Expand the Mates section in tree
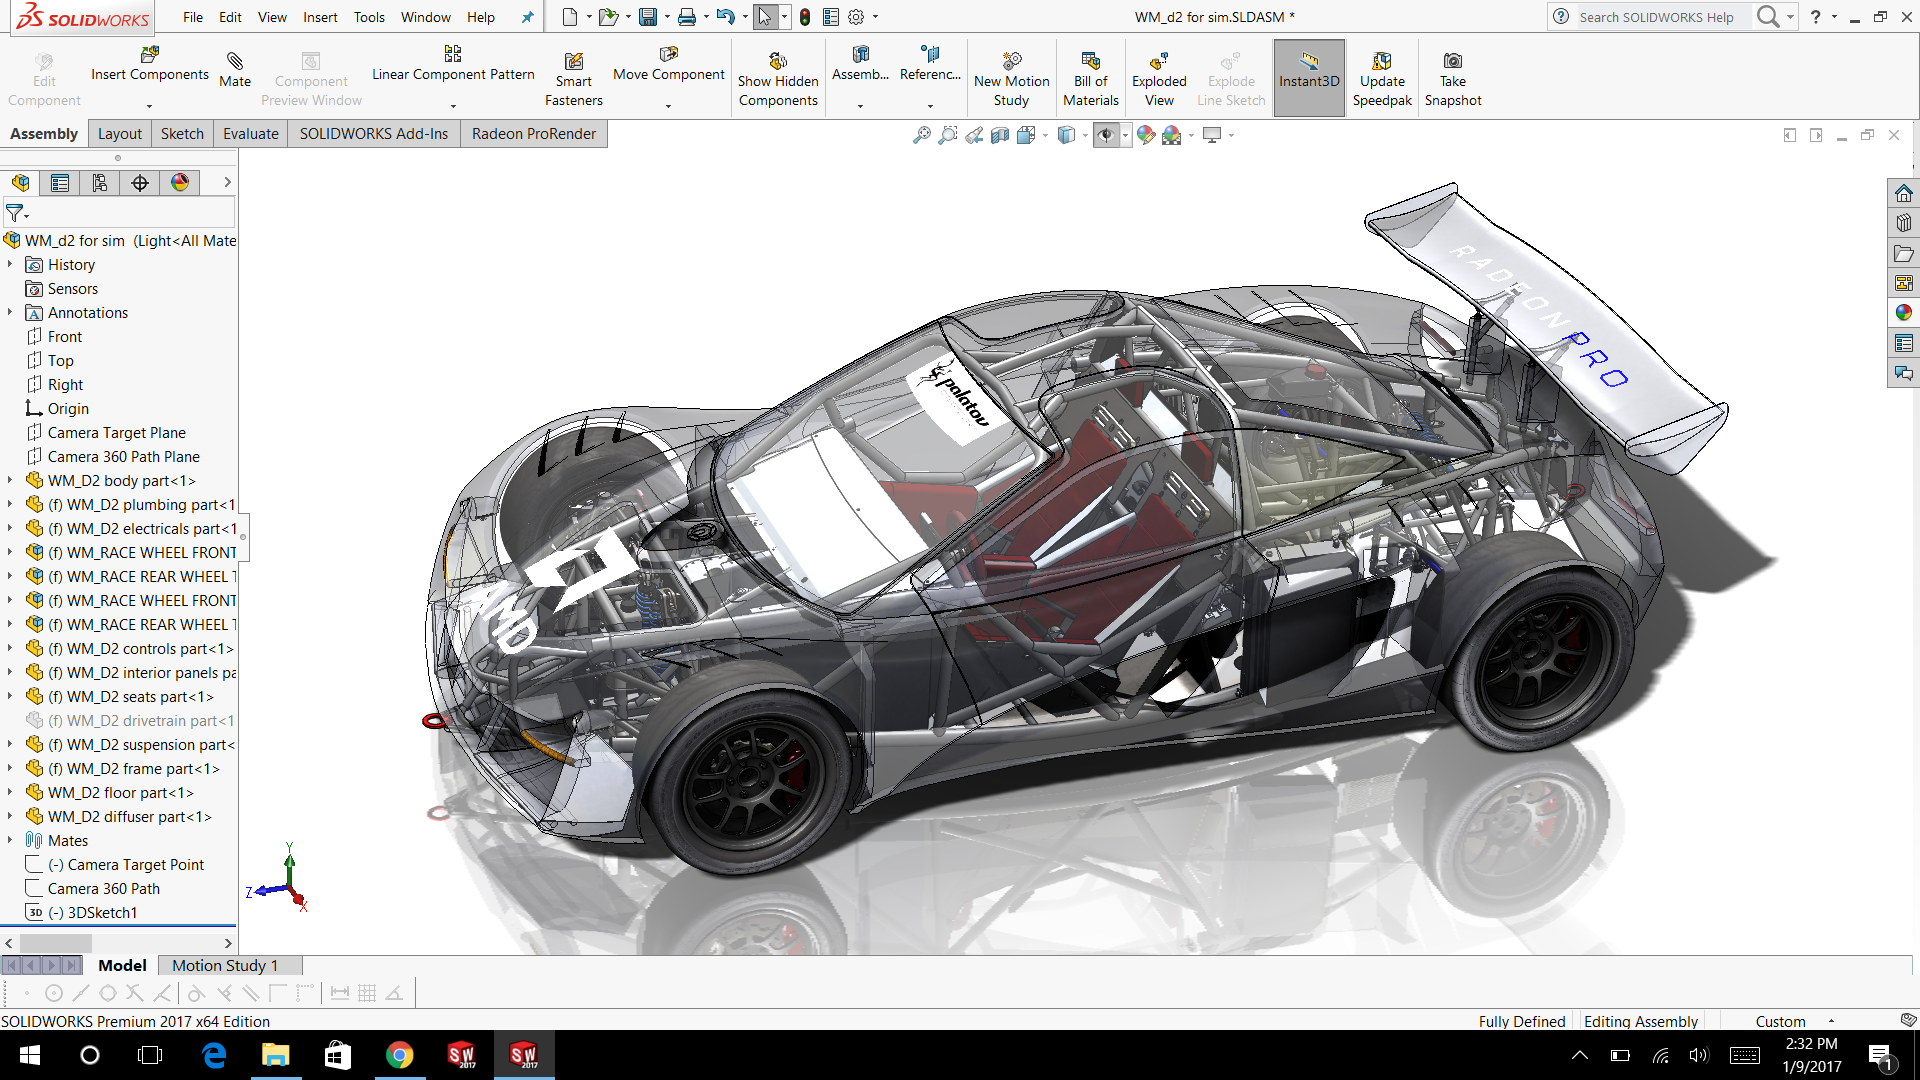Screen dimensions: 1920x1080 pos(9,840)
